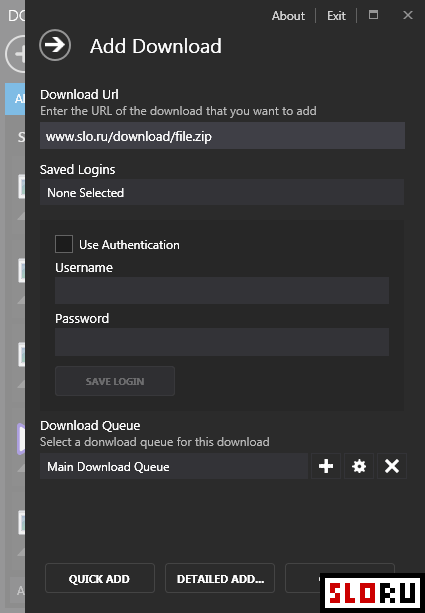This screenshot has height=613, width=425.
Task: Click into the Password text field
Action: tap(222, 342)
